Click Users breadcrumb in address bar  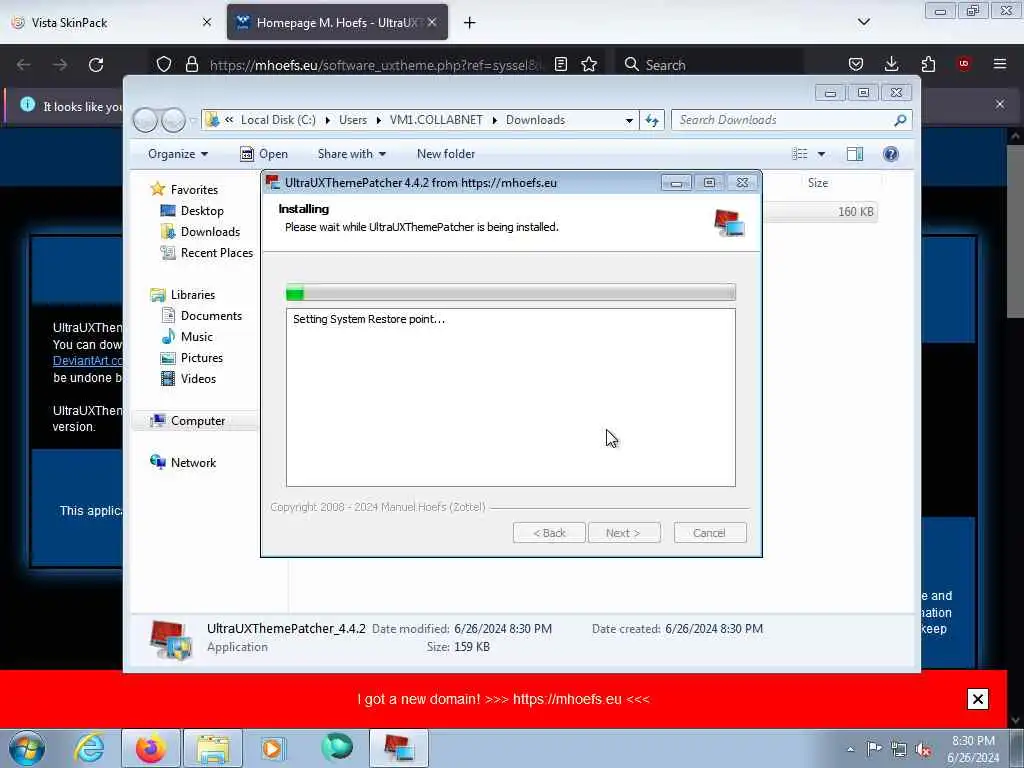click(x=353, y=120)
